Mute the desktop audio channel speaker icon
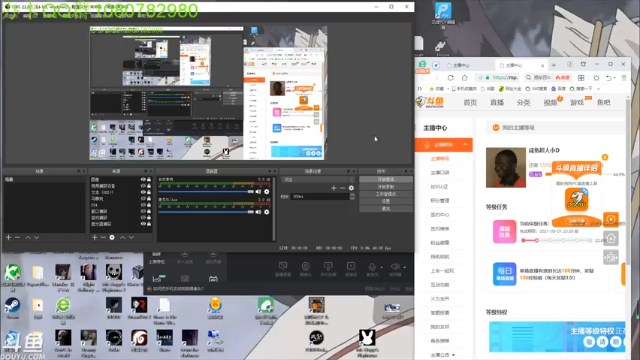The image size is (640, 360). point(258,191)
